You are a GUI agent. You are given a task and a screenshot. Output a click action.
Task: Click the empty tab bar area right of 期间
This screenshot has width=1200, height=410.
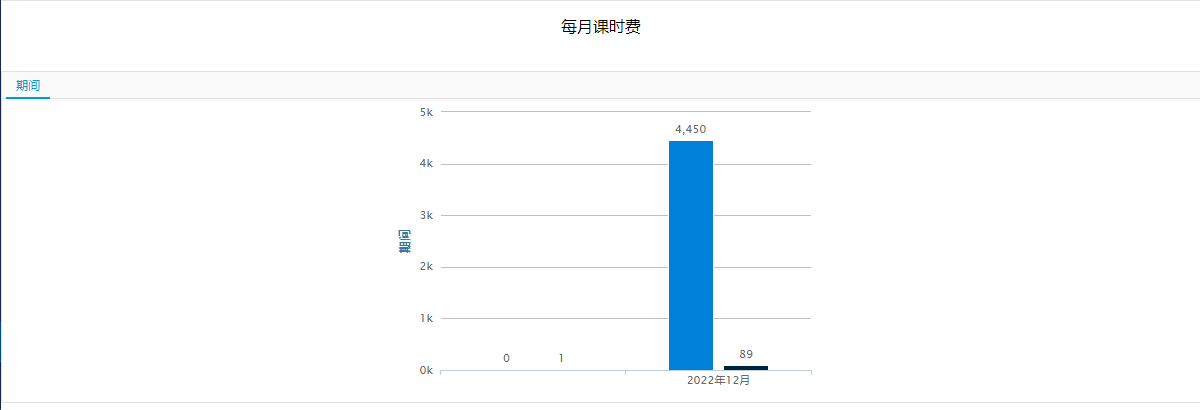(625, 85)
